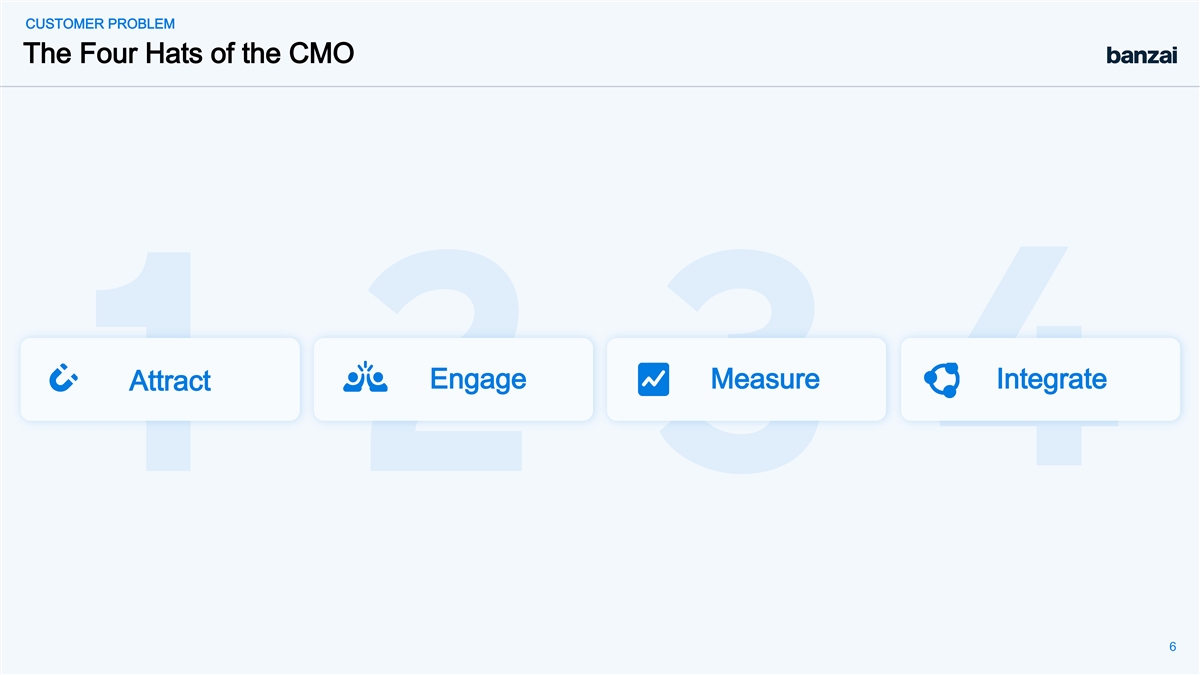Image resolution: width=1200 pixels, height=675 pixels.
Task: Select the Integrate label text
Action: coord(1051,379)
